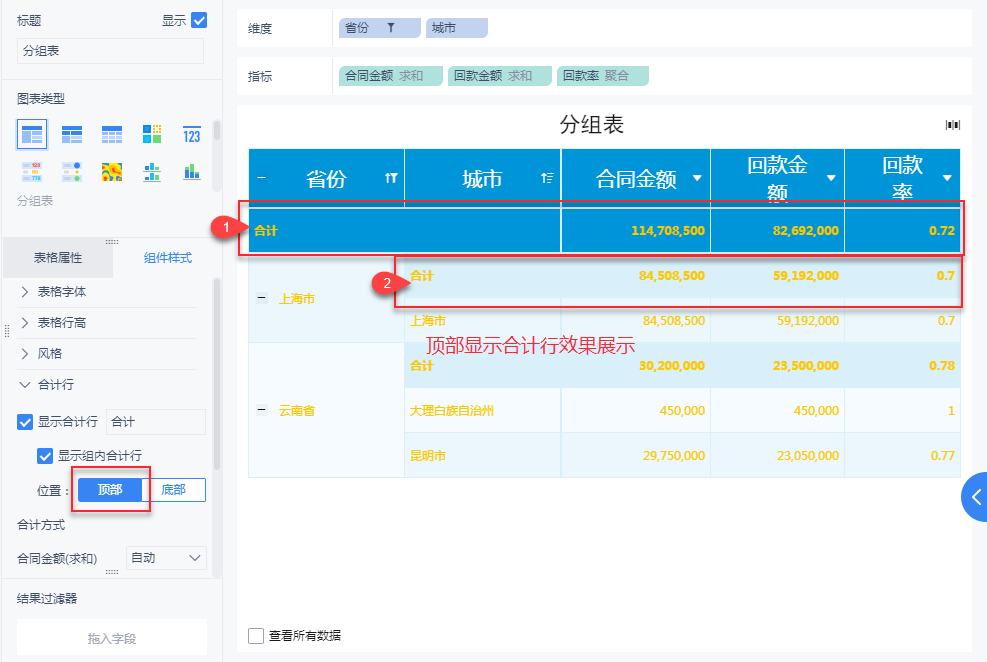The width and height of the screenshot is (987, 662).
Task: Choose the cross table chart type icon
Action: (x=72, y=134)
